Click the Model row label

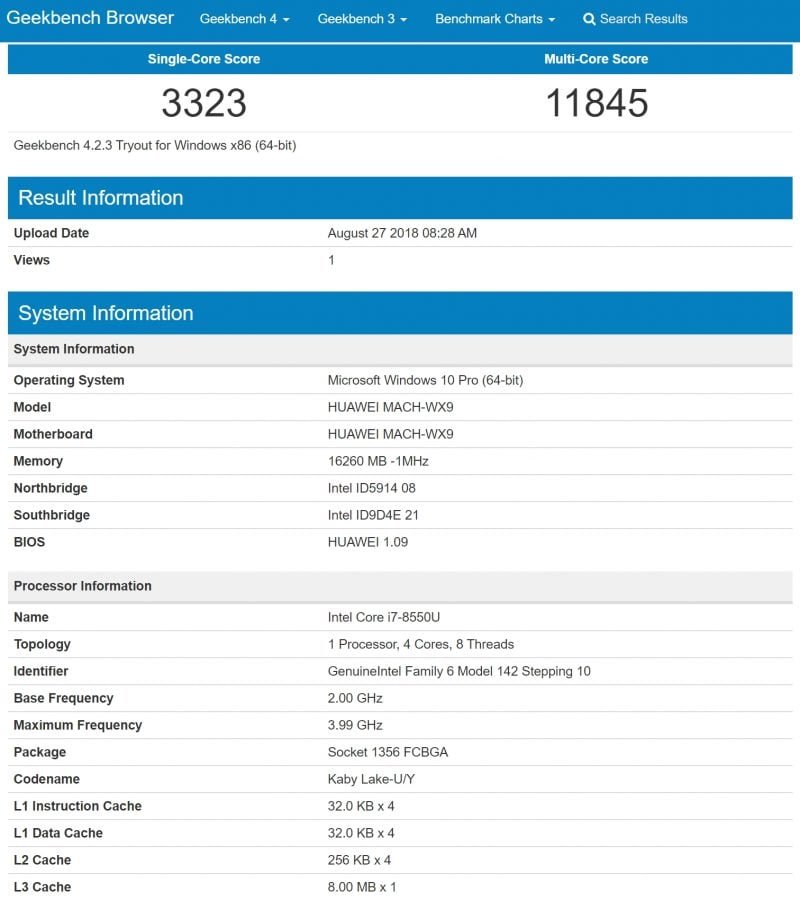point(32,407)
